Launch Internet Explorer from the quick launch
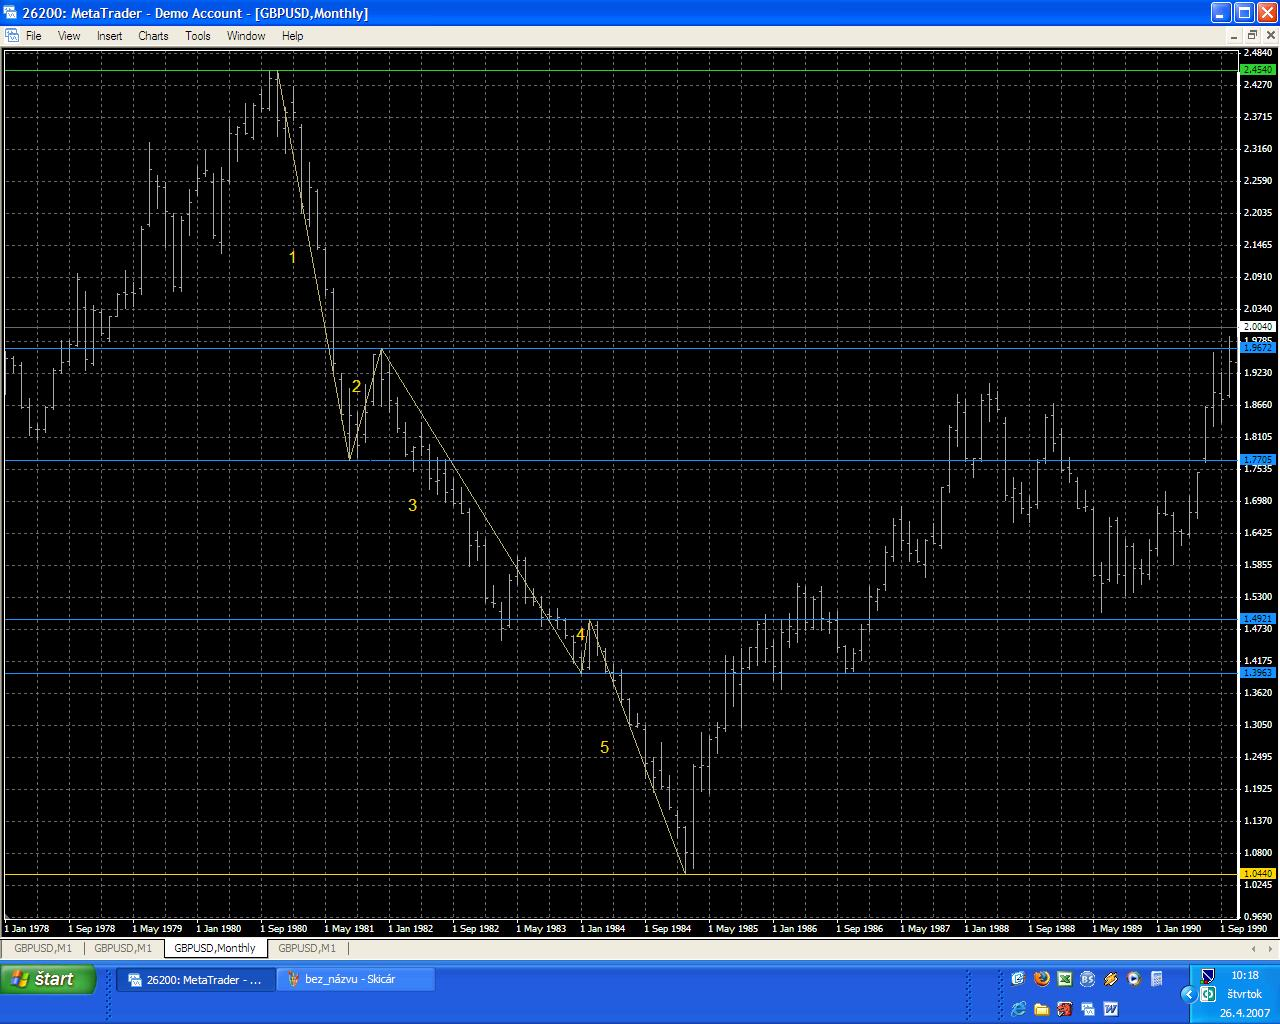 tap(1018, 1009)
